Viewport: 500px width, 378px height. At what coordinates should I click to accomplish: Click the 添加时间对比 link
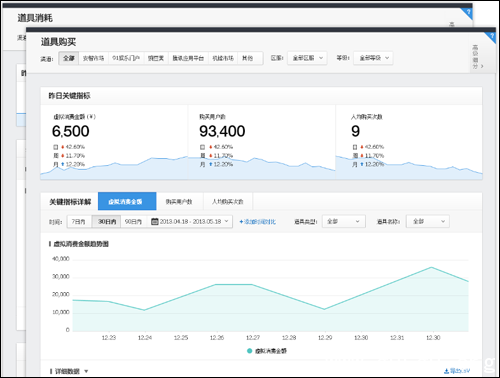tap(257, 222)
